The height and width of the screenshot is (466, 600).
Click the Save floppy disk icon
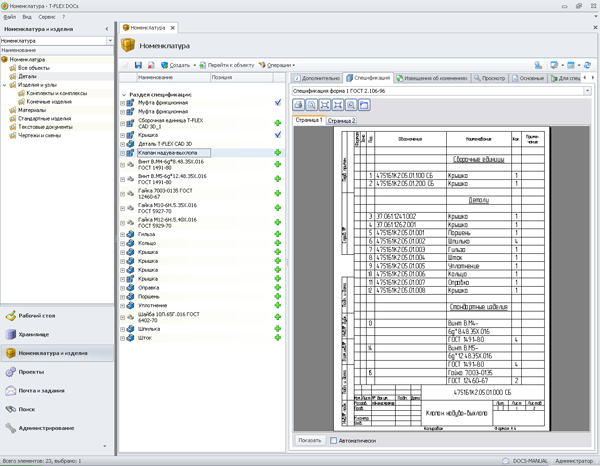pos(139,65)
